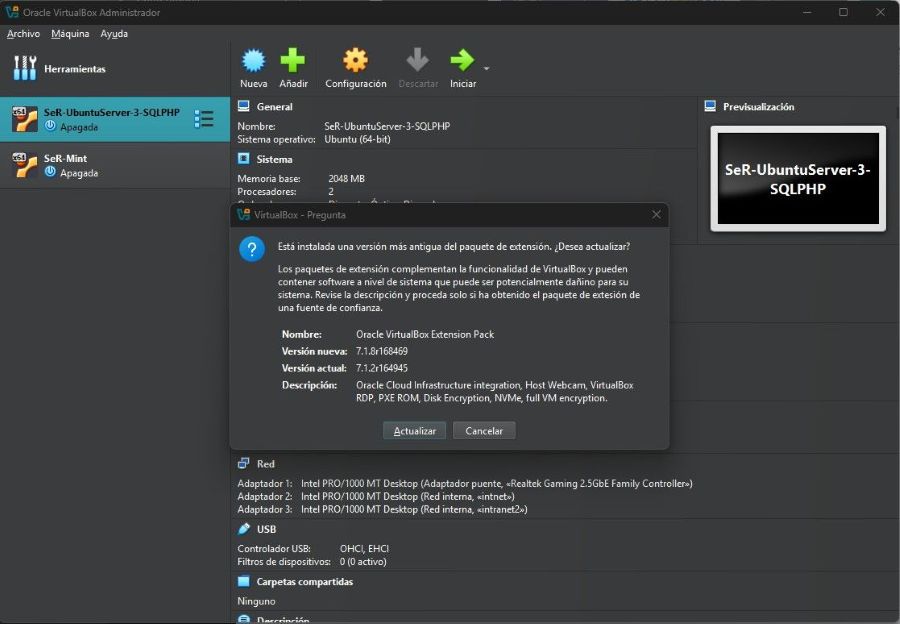Select the Herramientas tools icon
This screenshot has width=900, height=624.
click(25, 68)
